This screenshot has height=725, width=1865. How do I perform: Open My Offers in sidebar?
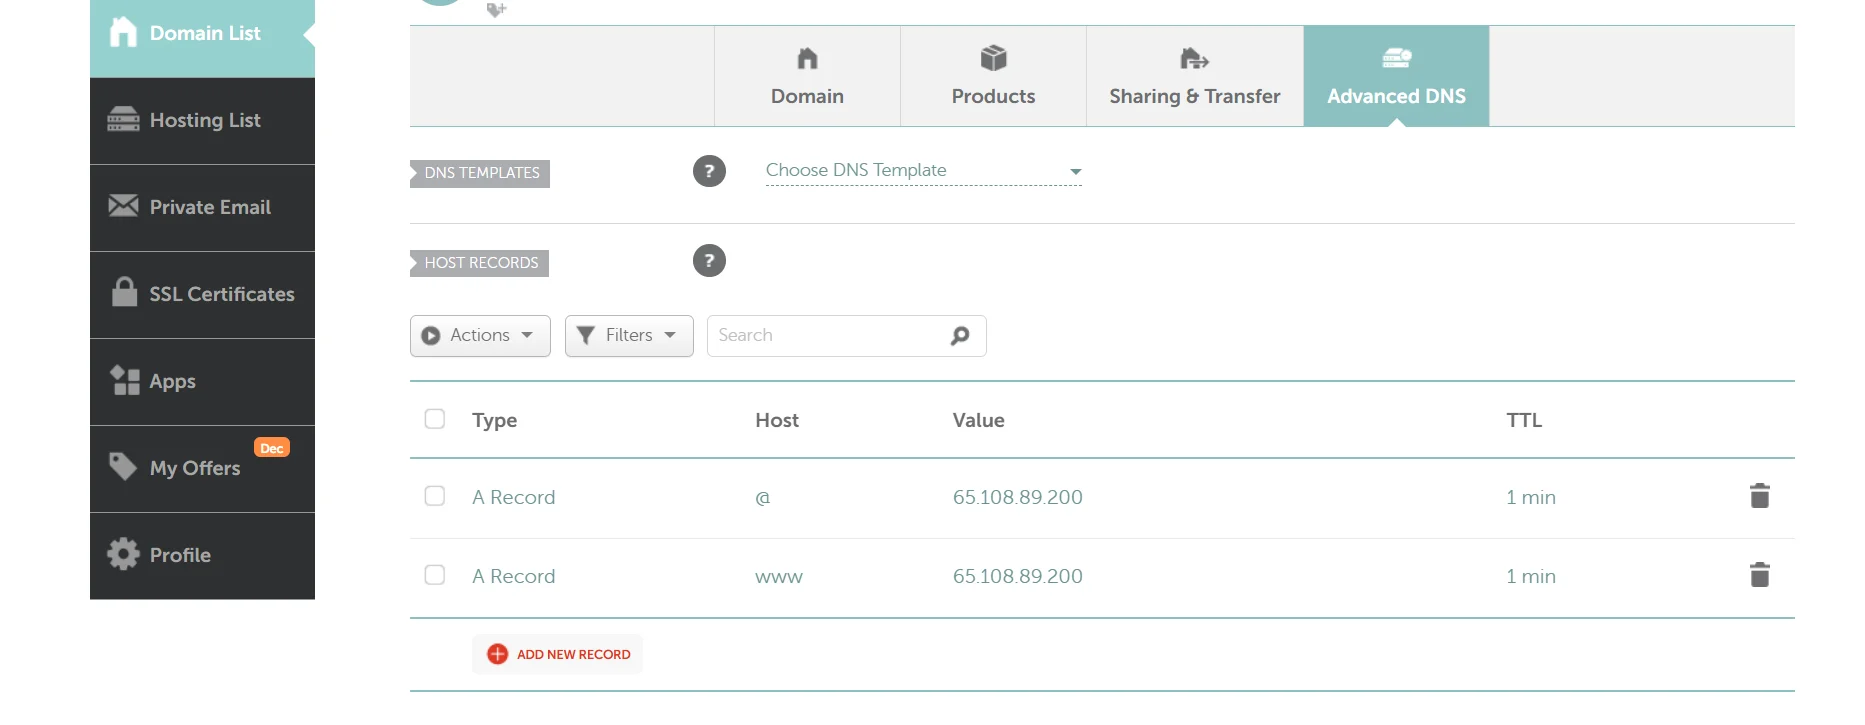pyautogui.click(x=202, y=469)
